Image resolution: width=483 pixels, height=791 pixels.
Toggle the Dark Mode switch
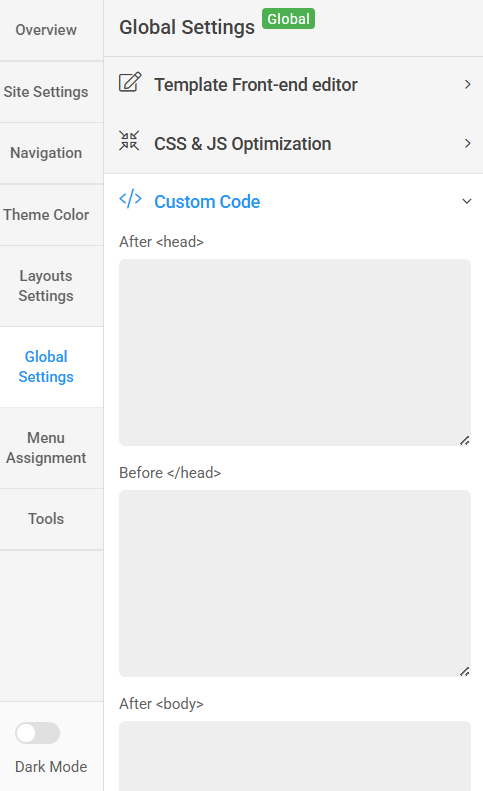click(x=37, y=733)
